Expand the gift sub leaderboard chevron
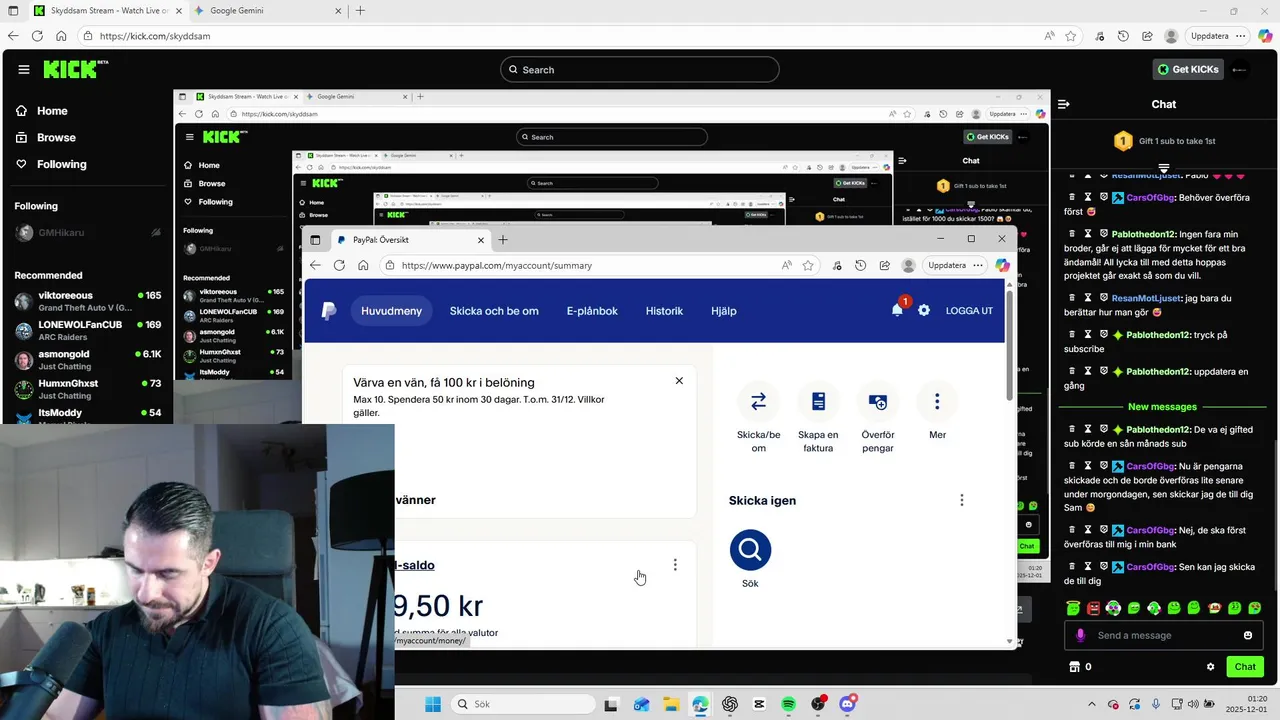This screenshot has width=1280, height=720. 1164,168
